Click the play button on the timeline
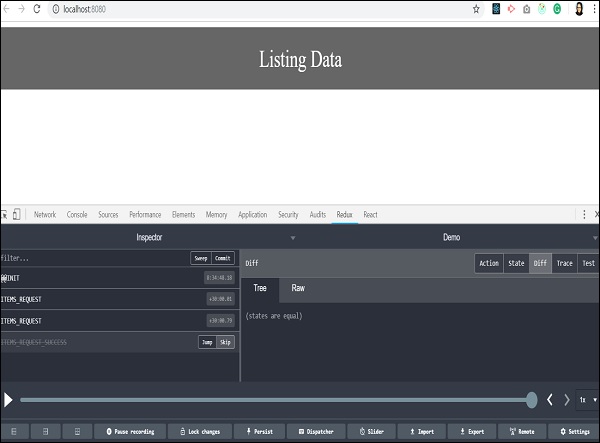600x443 pixels. (9, 400)
